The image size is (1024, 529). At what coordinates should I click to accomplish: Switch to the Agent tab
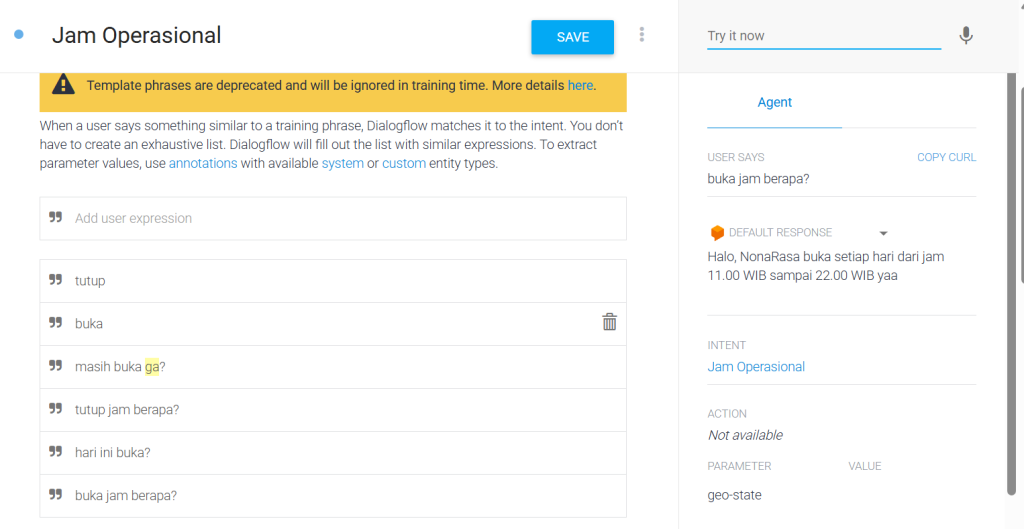[774, 102]
